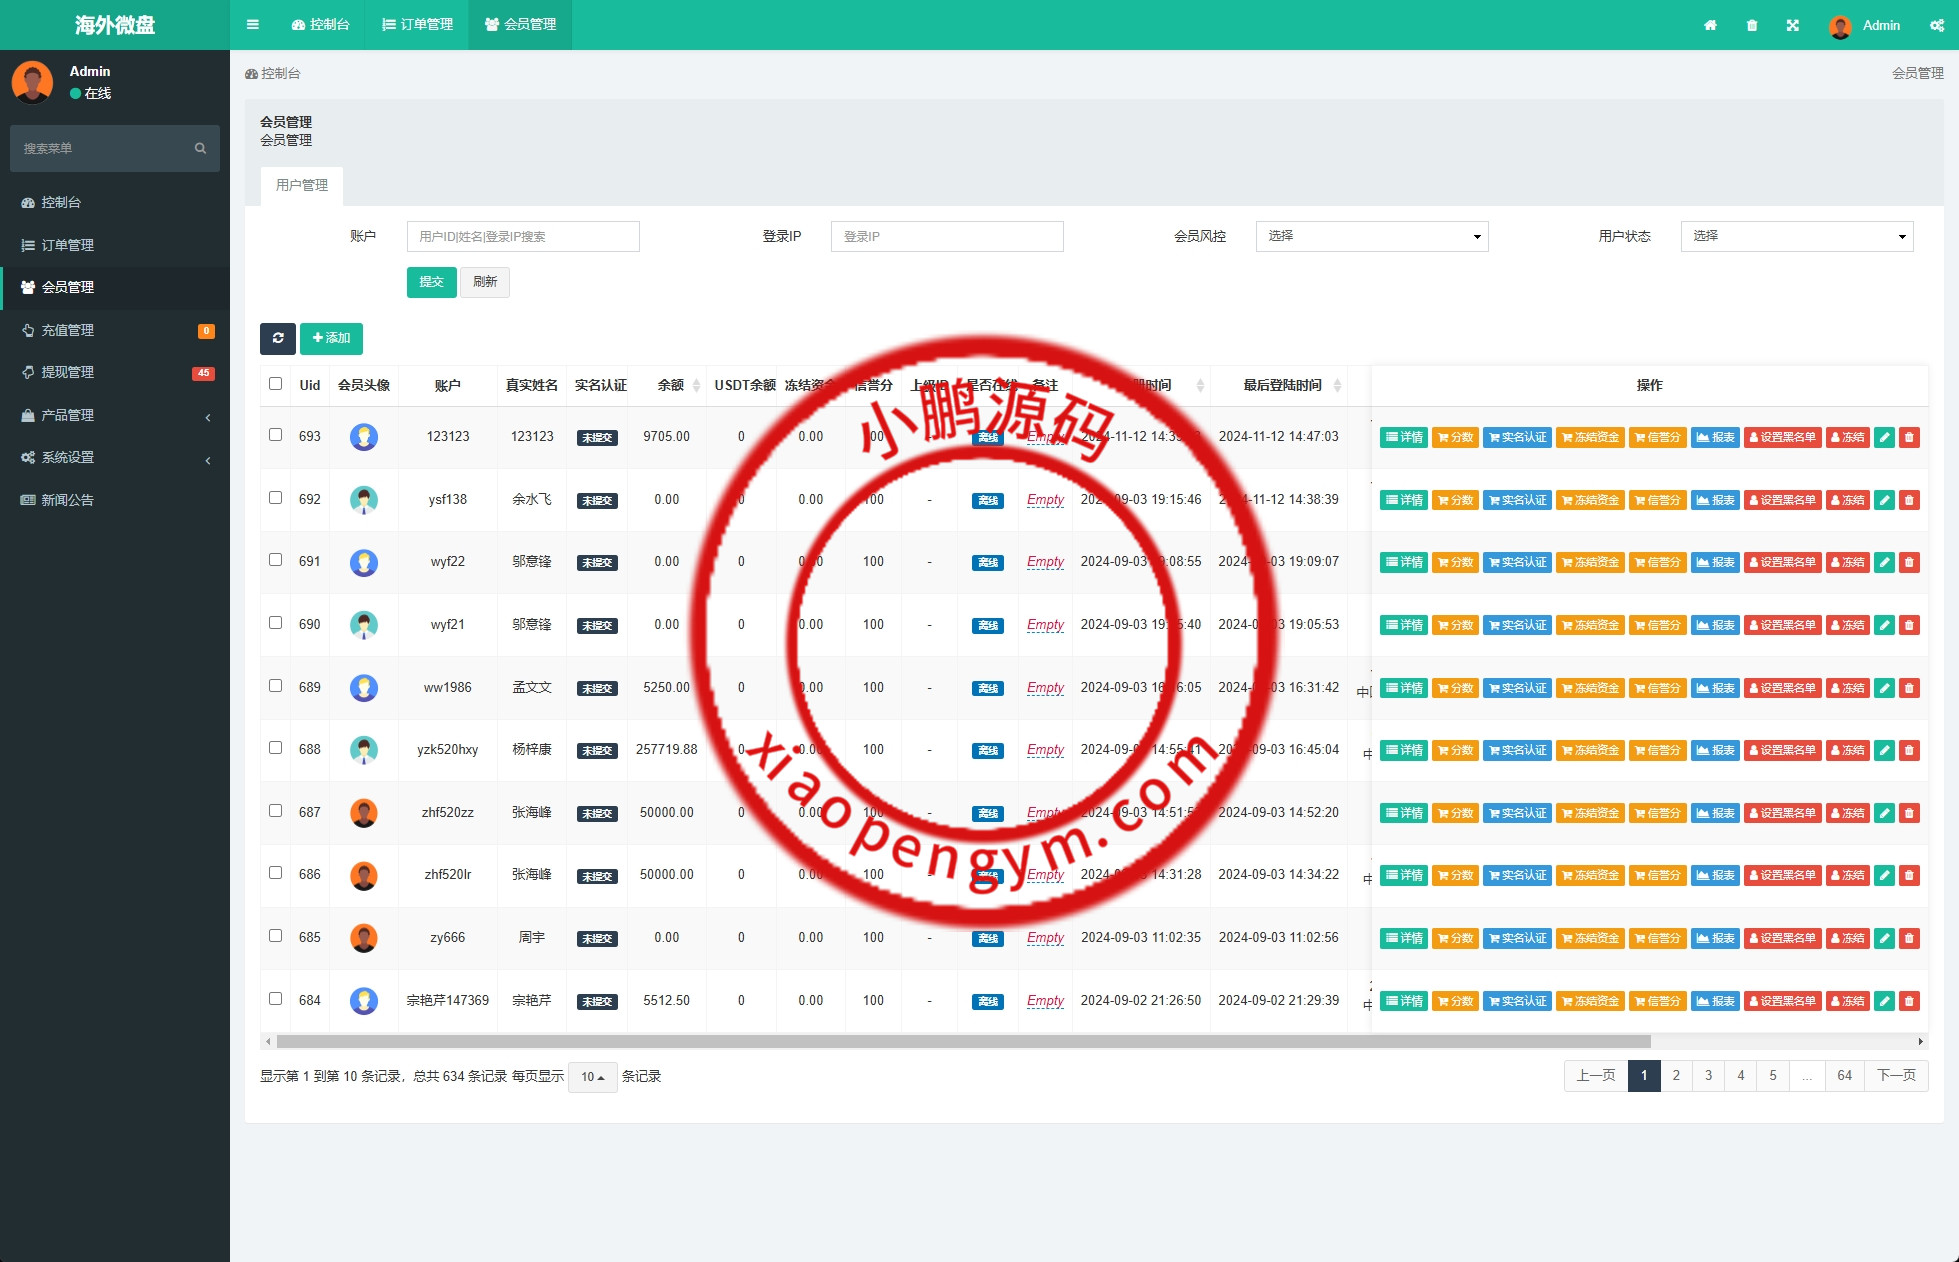The height and width of the screenshot is (1262, 1959).
Task: Switch to the 订单管理 top tab
Action: click(x=417, y=25)
